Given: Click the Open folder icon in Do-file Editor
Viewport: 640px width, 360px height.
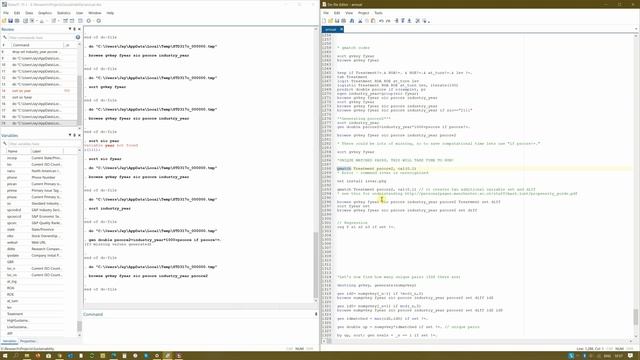Looking at the screenshot, I should point(330,21).
